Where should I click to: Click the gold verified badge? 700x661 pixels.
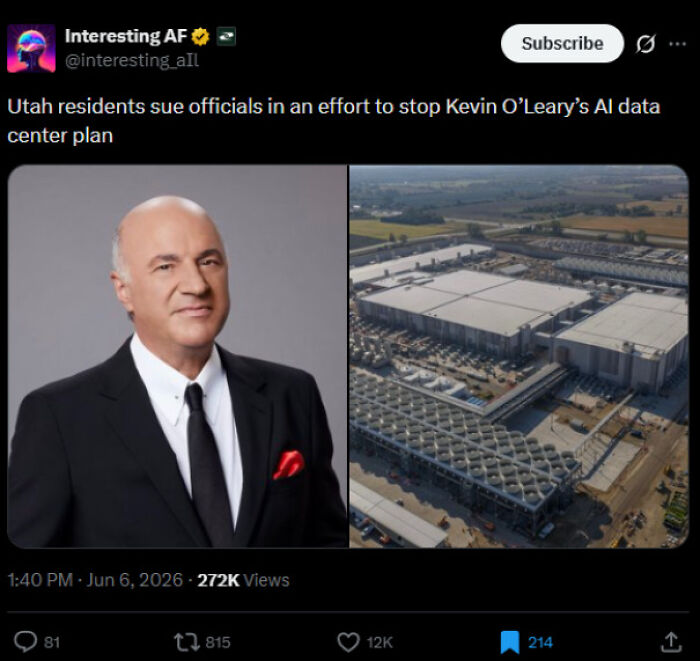(x=200, y=37)
